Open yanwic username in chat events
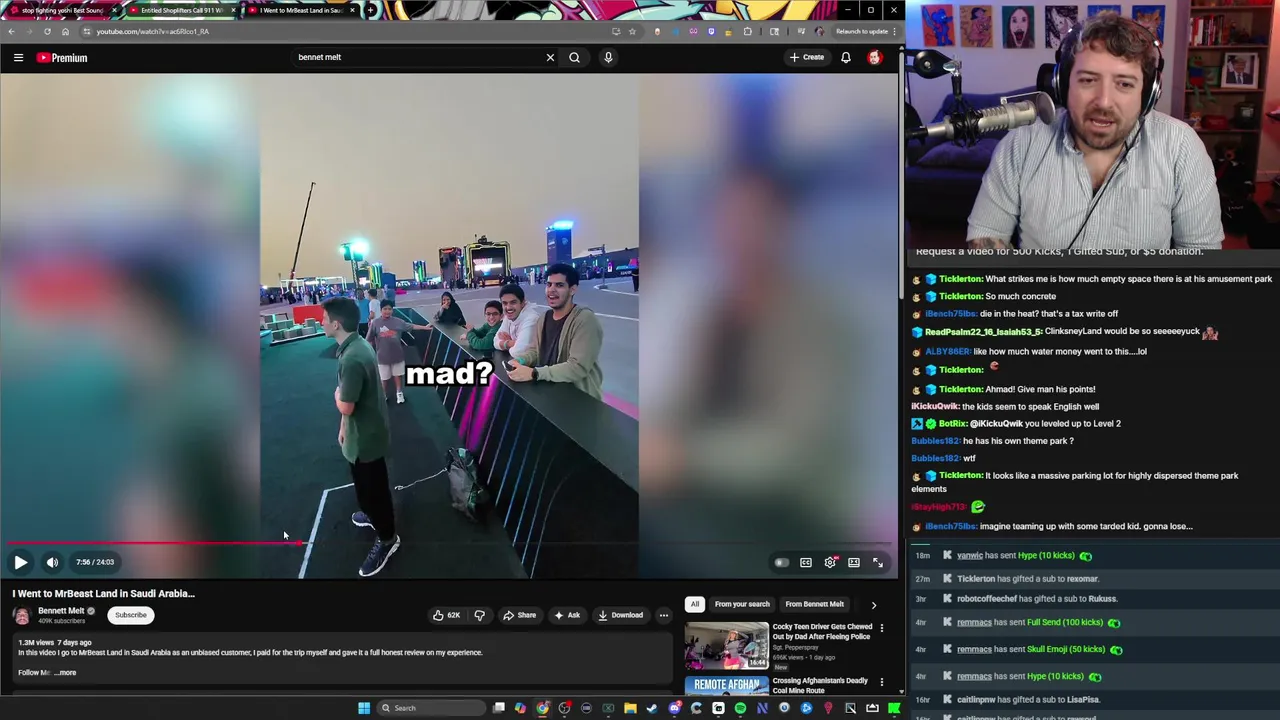The height and width of the screenshot is (720, 1280). pyautogui.click(x=970, y=556)
